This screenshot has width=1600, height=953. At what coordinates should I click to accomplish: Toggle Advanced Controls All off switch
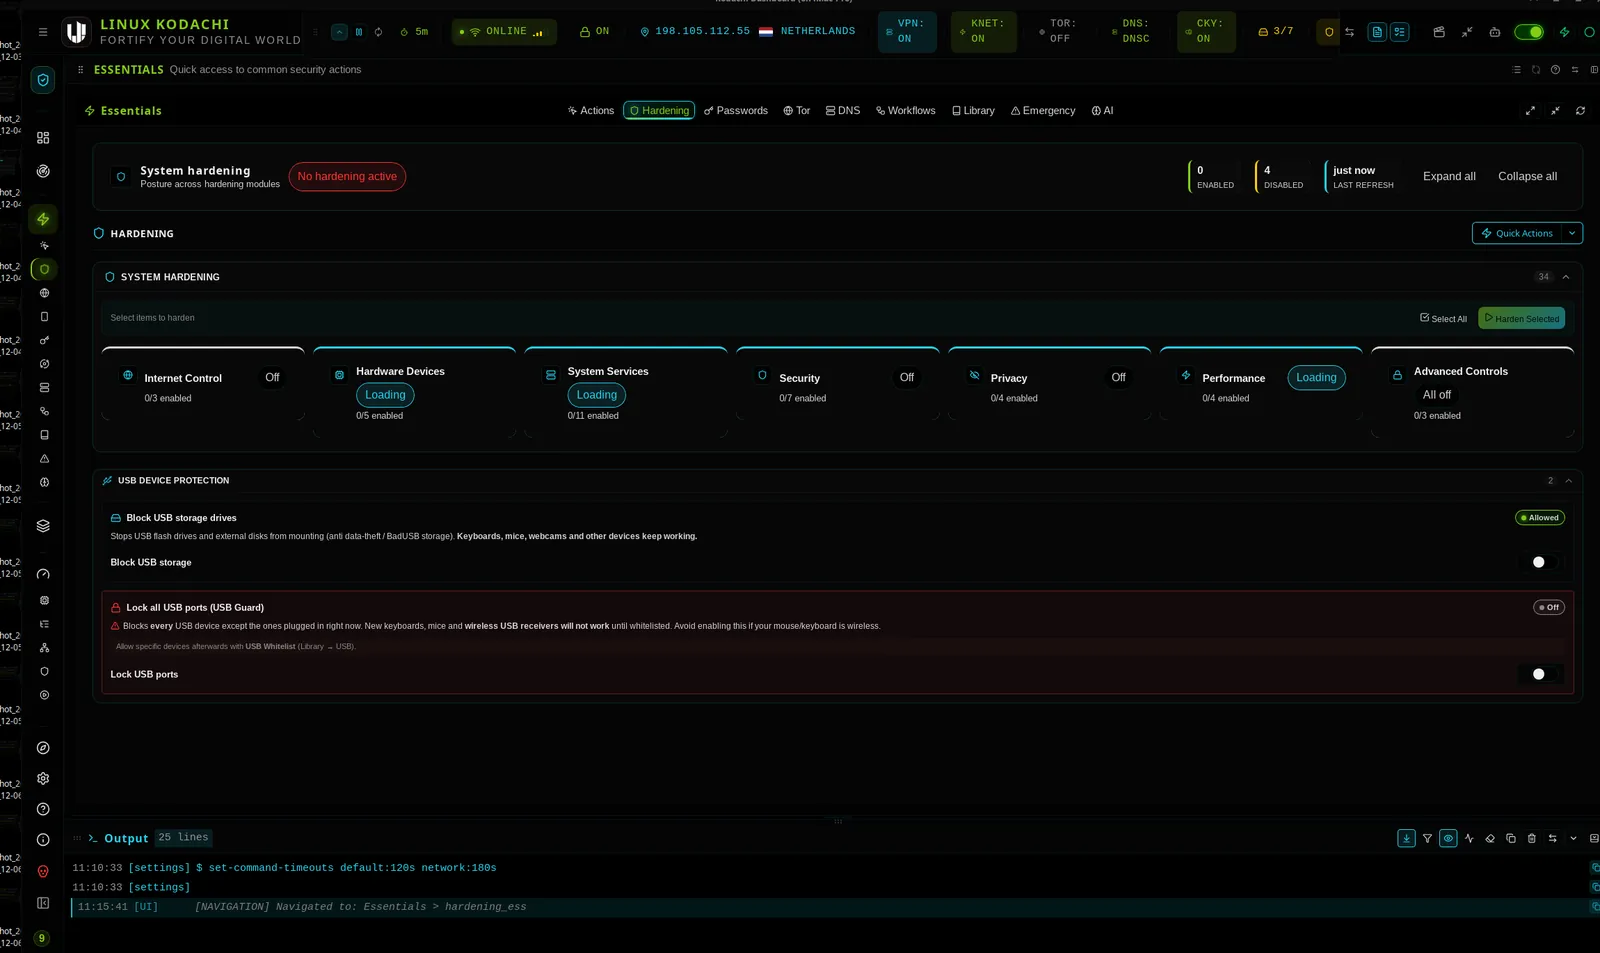click(x=1437, y=395)
